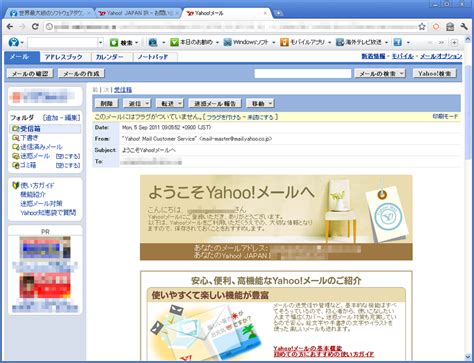Click the 受信箱 folder icon
474x363 pixels.
pyautogui.click(x=15, y=129)
